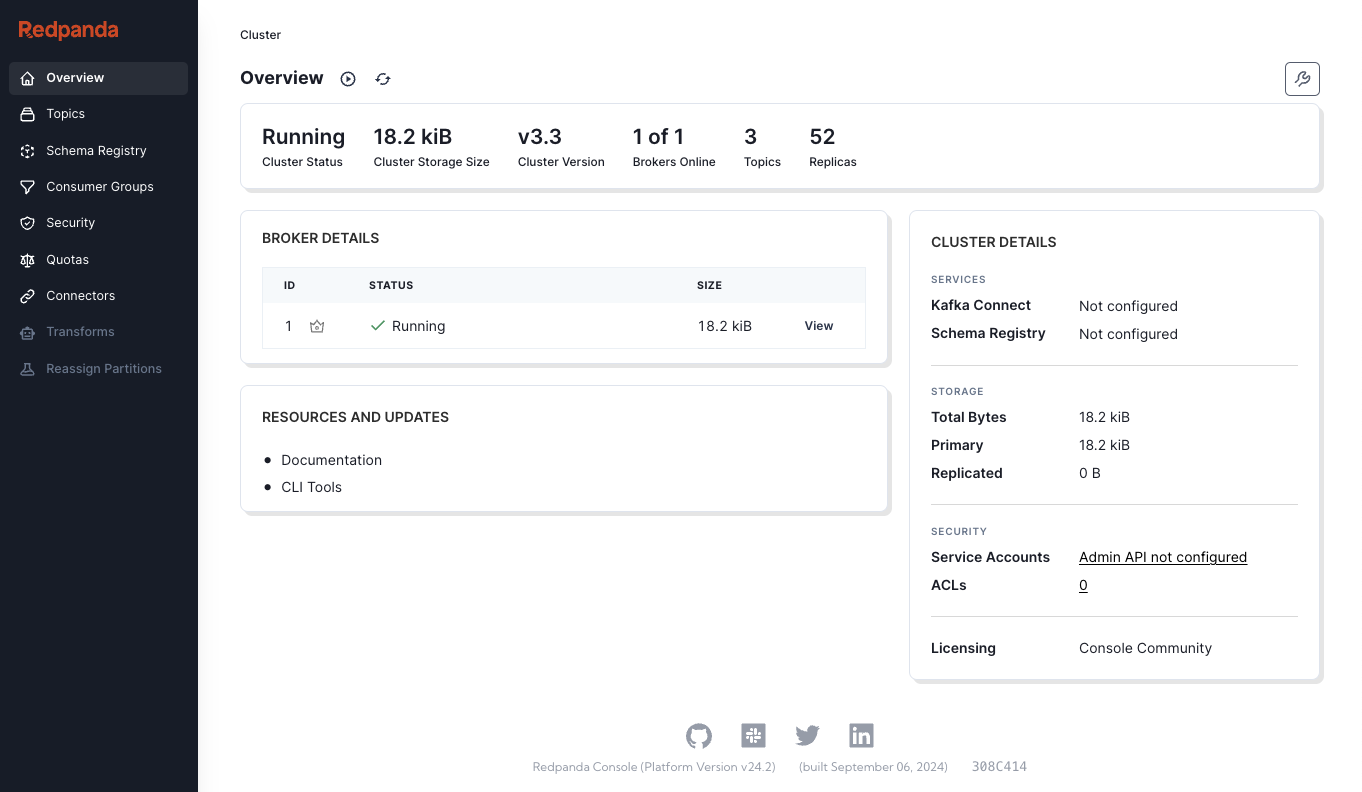
Task: Open the wrench settings button at top right
Action: (1301, 78)
